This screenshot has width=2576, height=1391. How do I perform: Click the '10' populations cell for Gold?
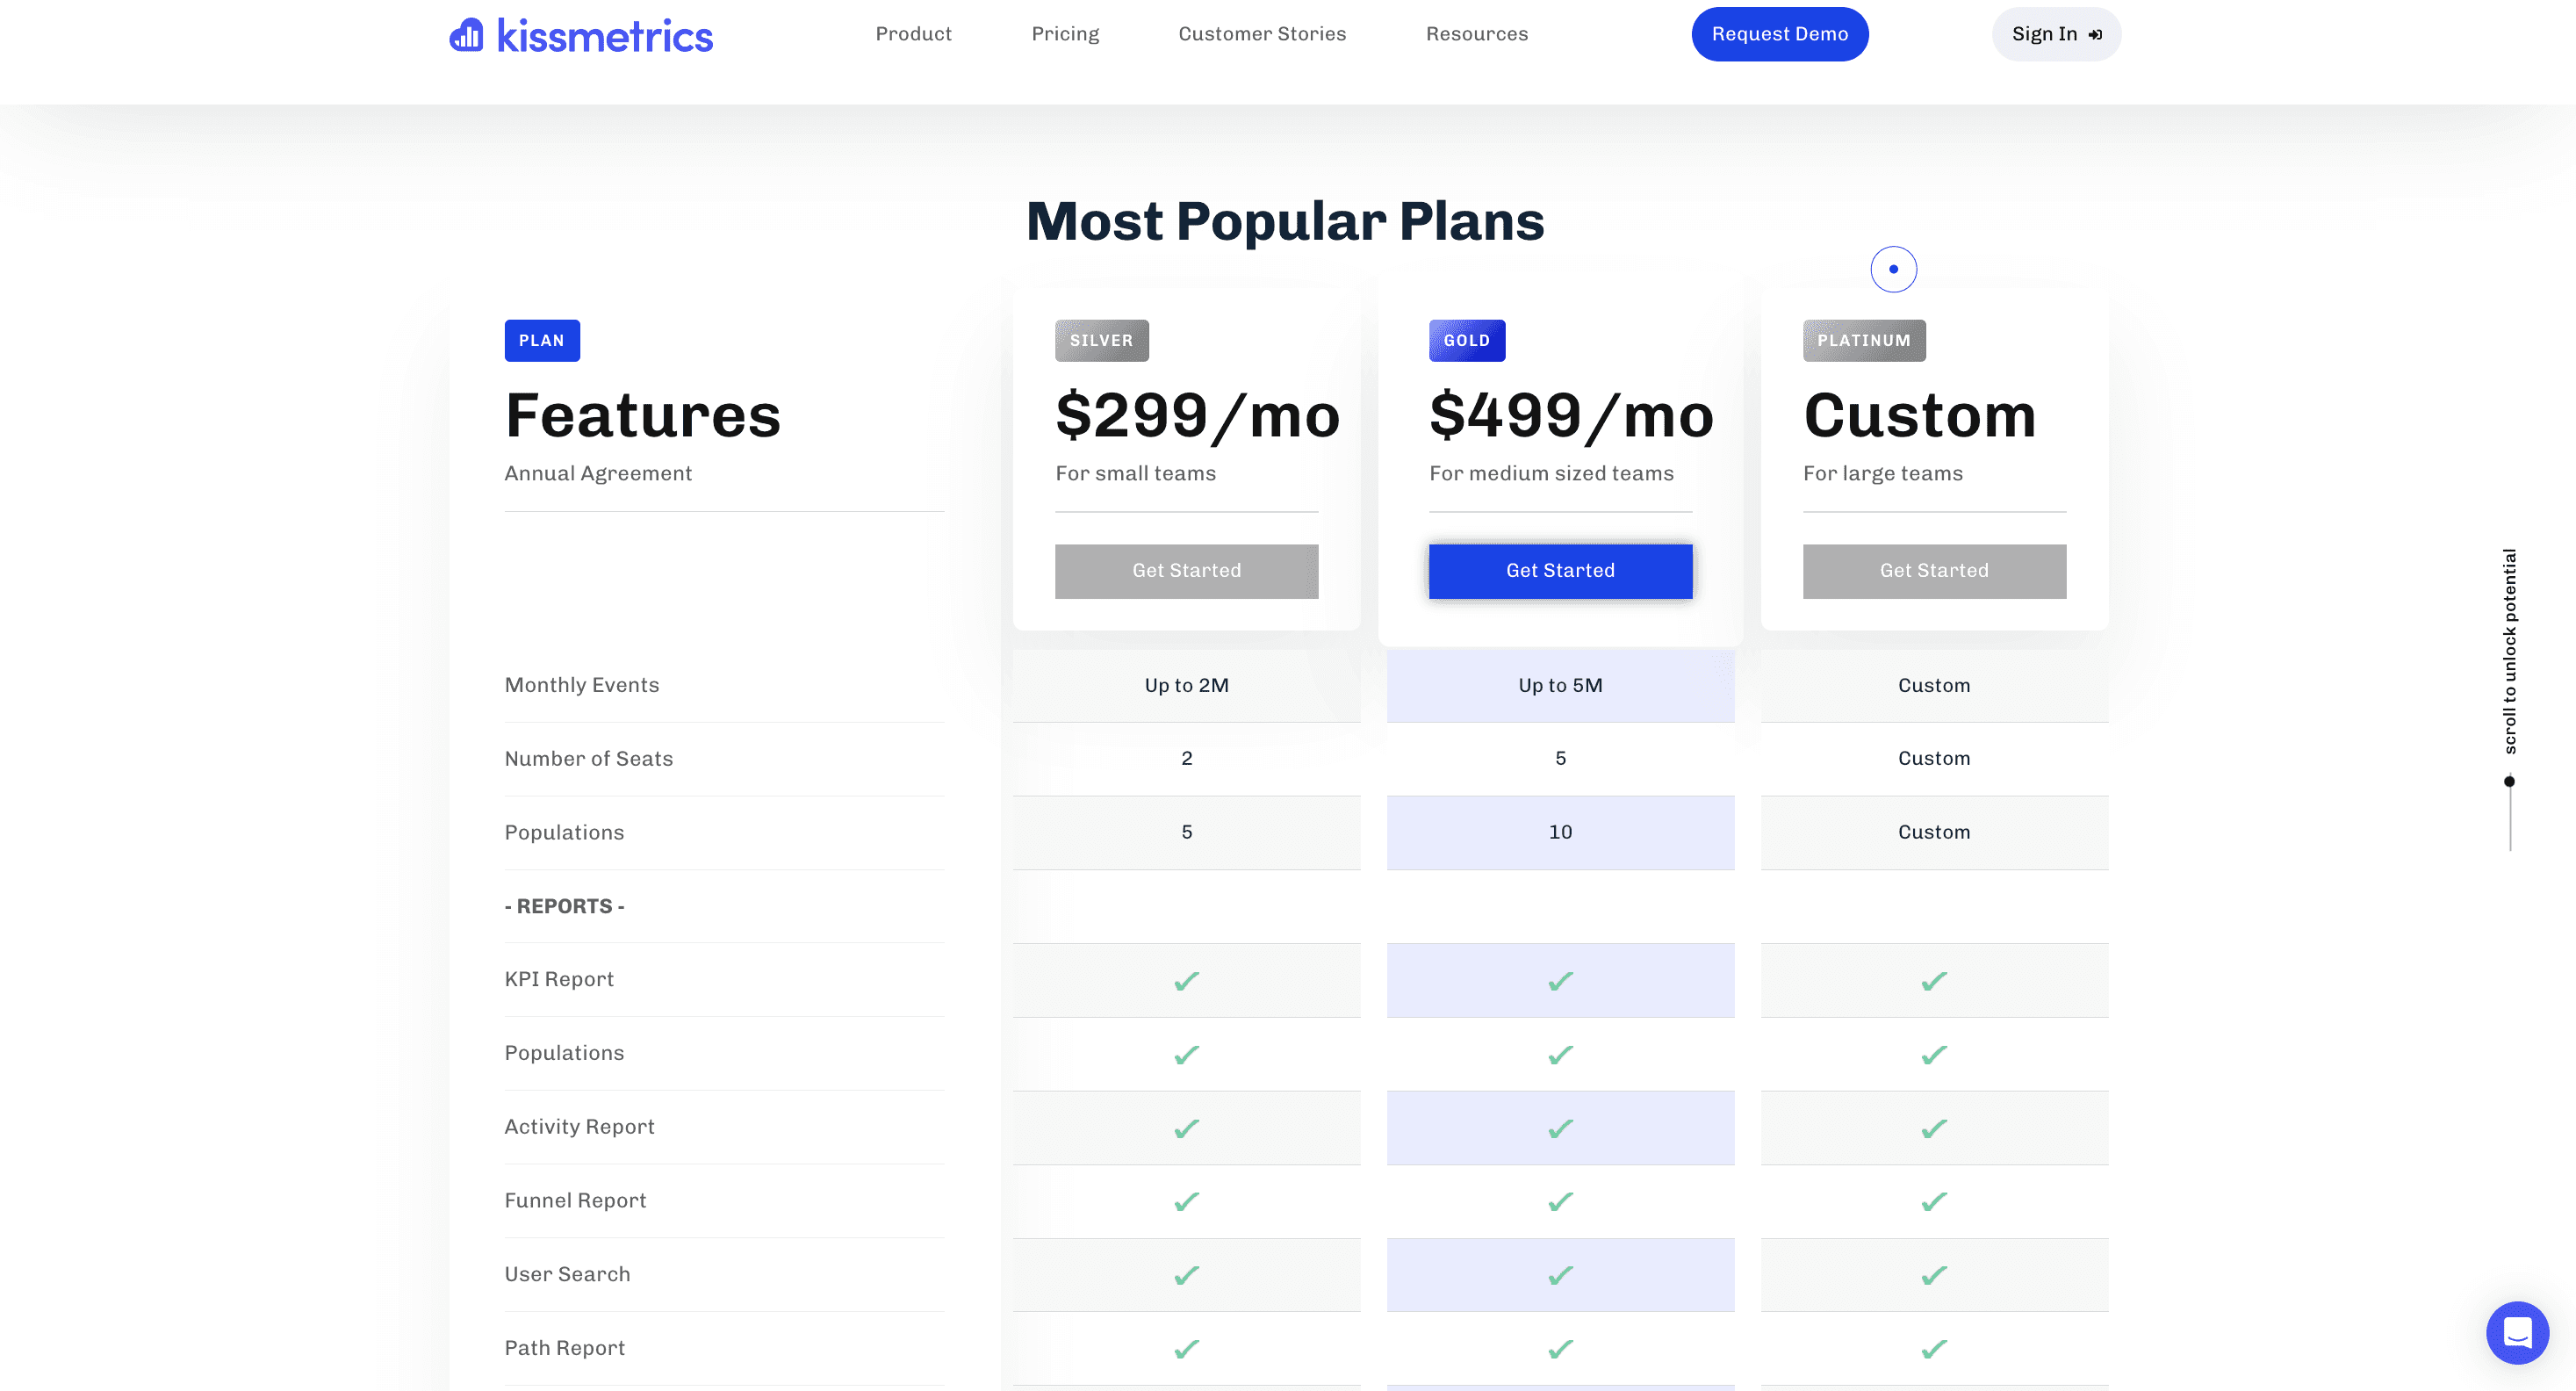click(x=1560, y=832)
